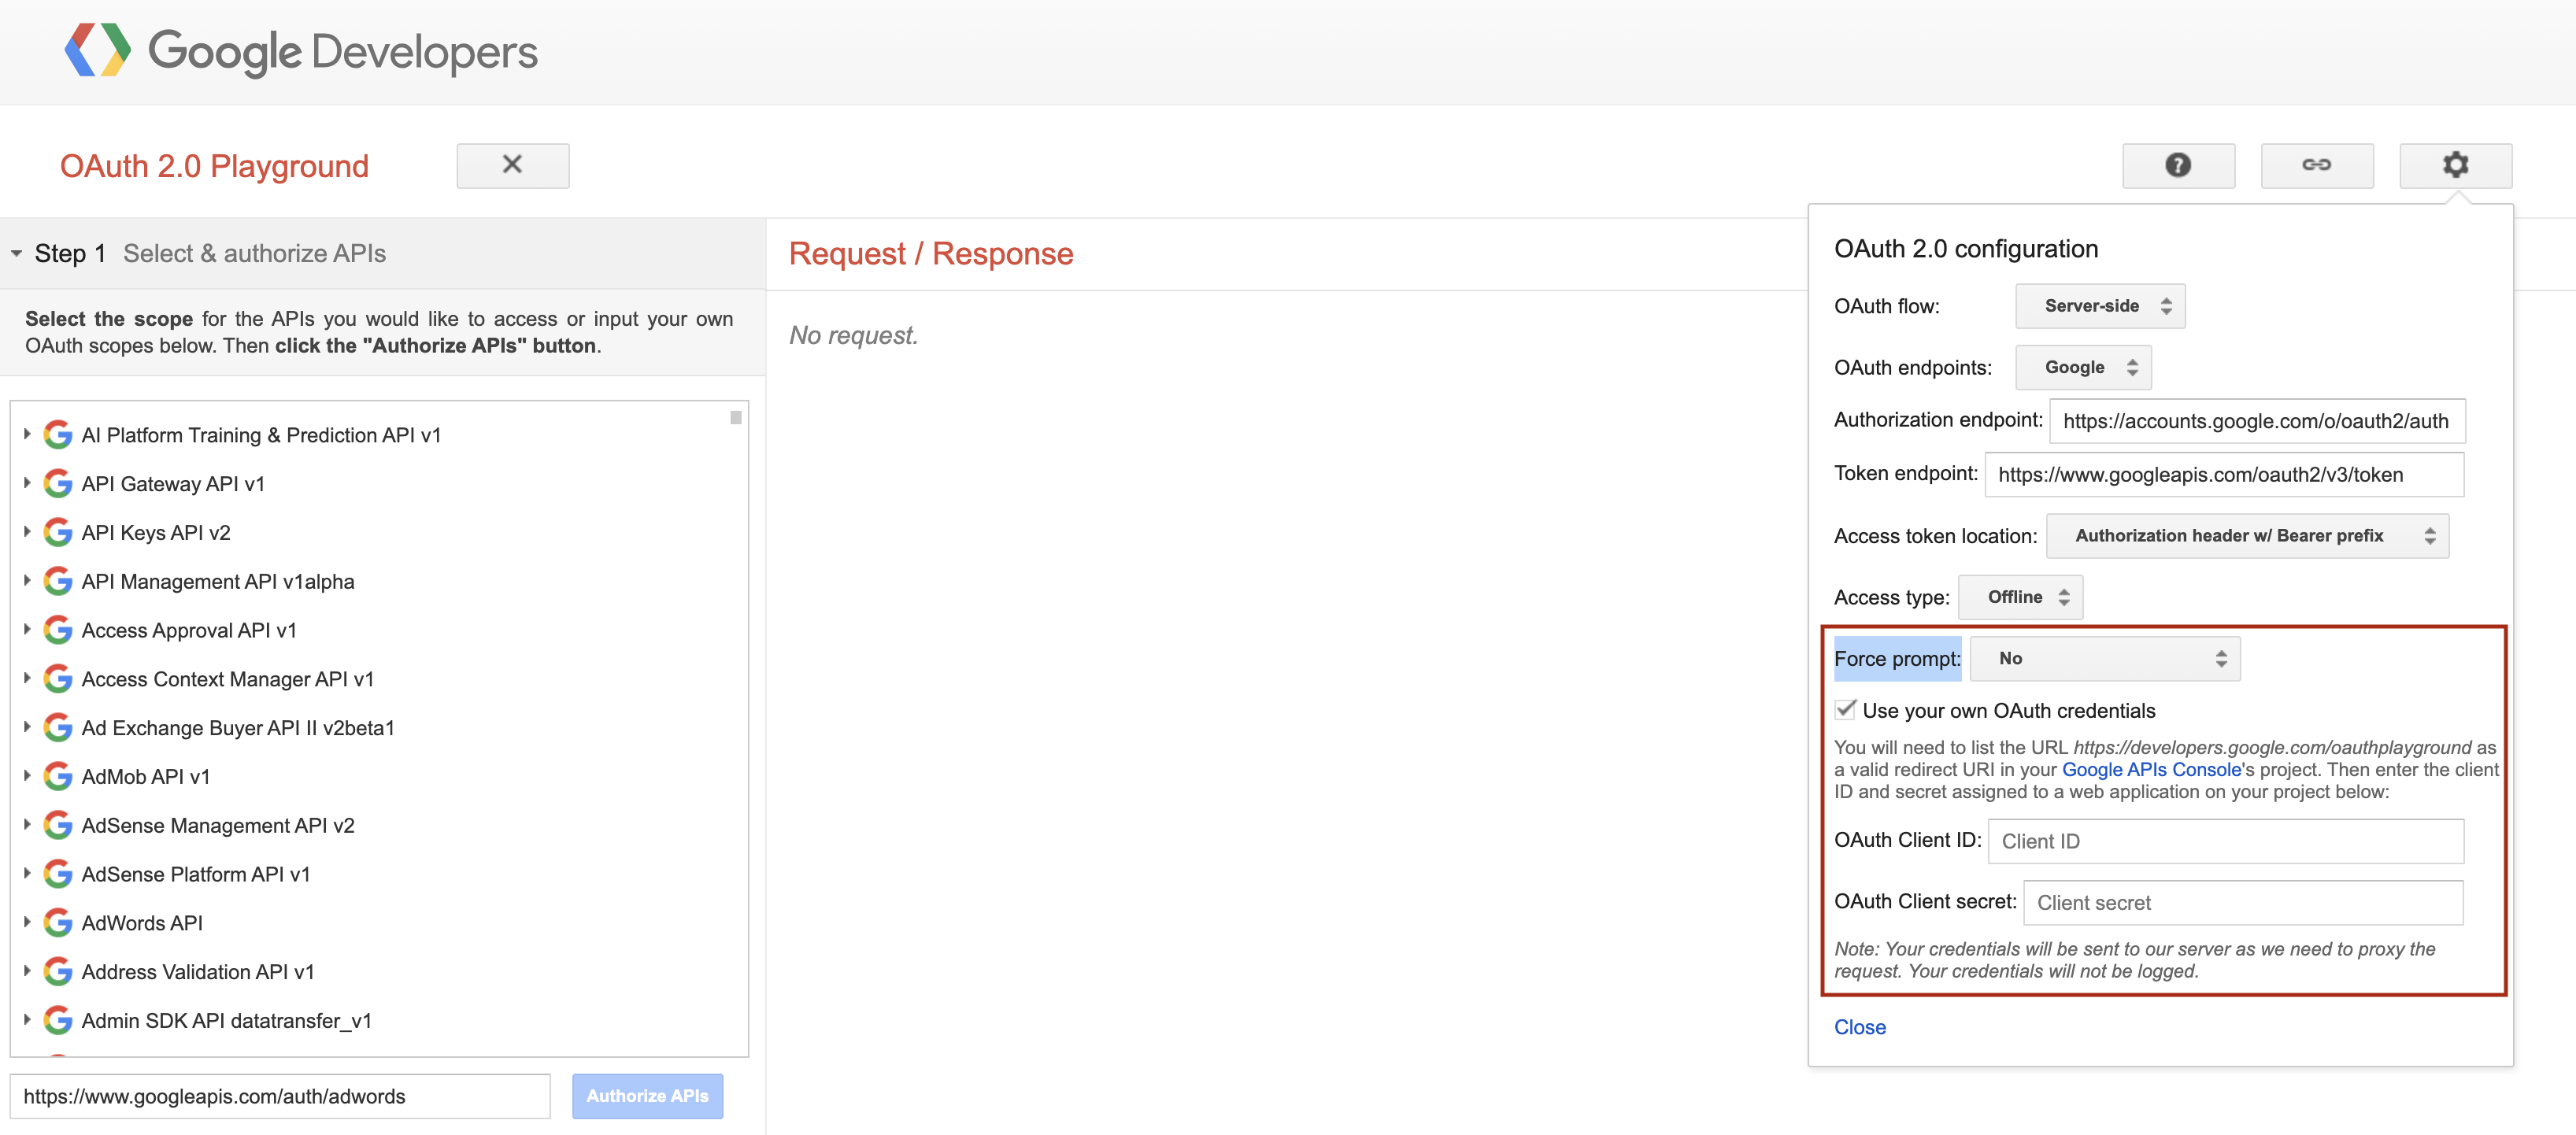This screenshot has width=2576, height=1135.
Task: Click the Google icon next to AdWords API
Action: 58,923
